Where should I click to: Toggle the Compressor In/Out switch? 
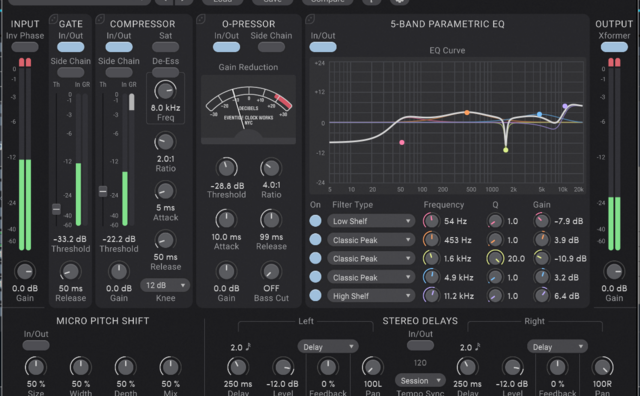(119, 47)
